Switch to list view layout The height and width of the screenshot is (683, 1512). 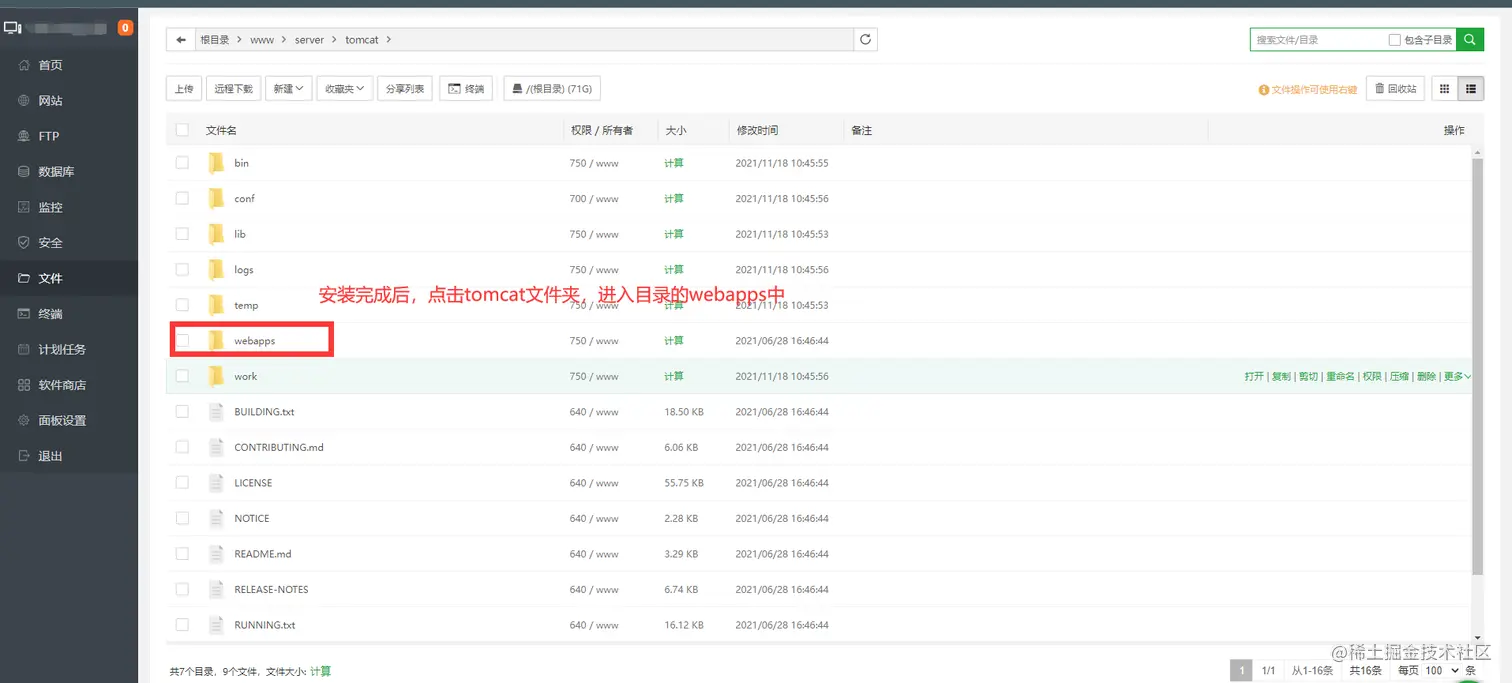click(x=1470, y=89)
